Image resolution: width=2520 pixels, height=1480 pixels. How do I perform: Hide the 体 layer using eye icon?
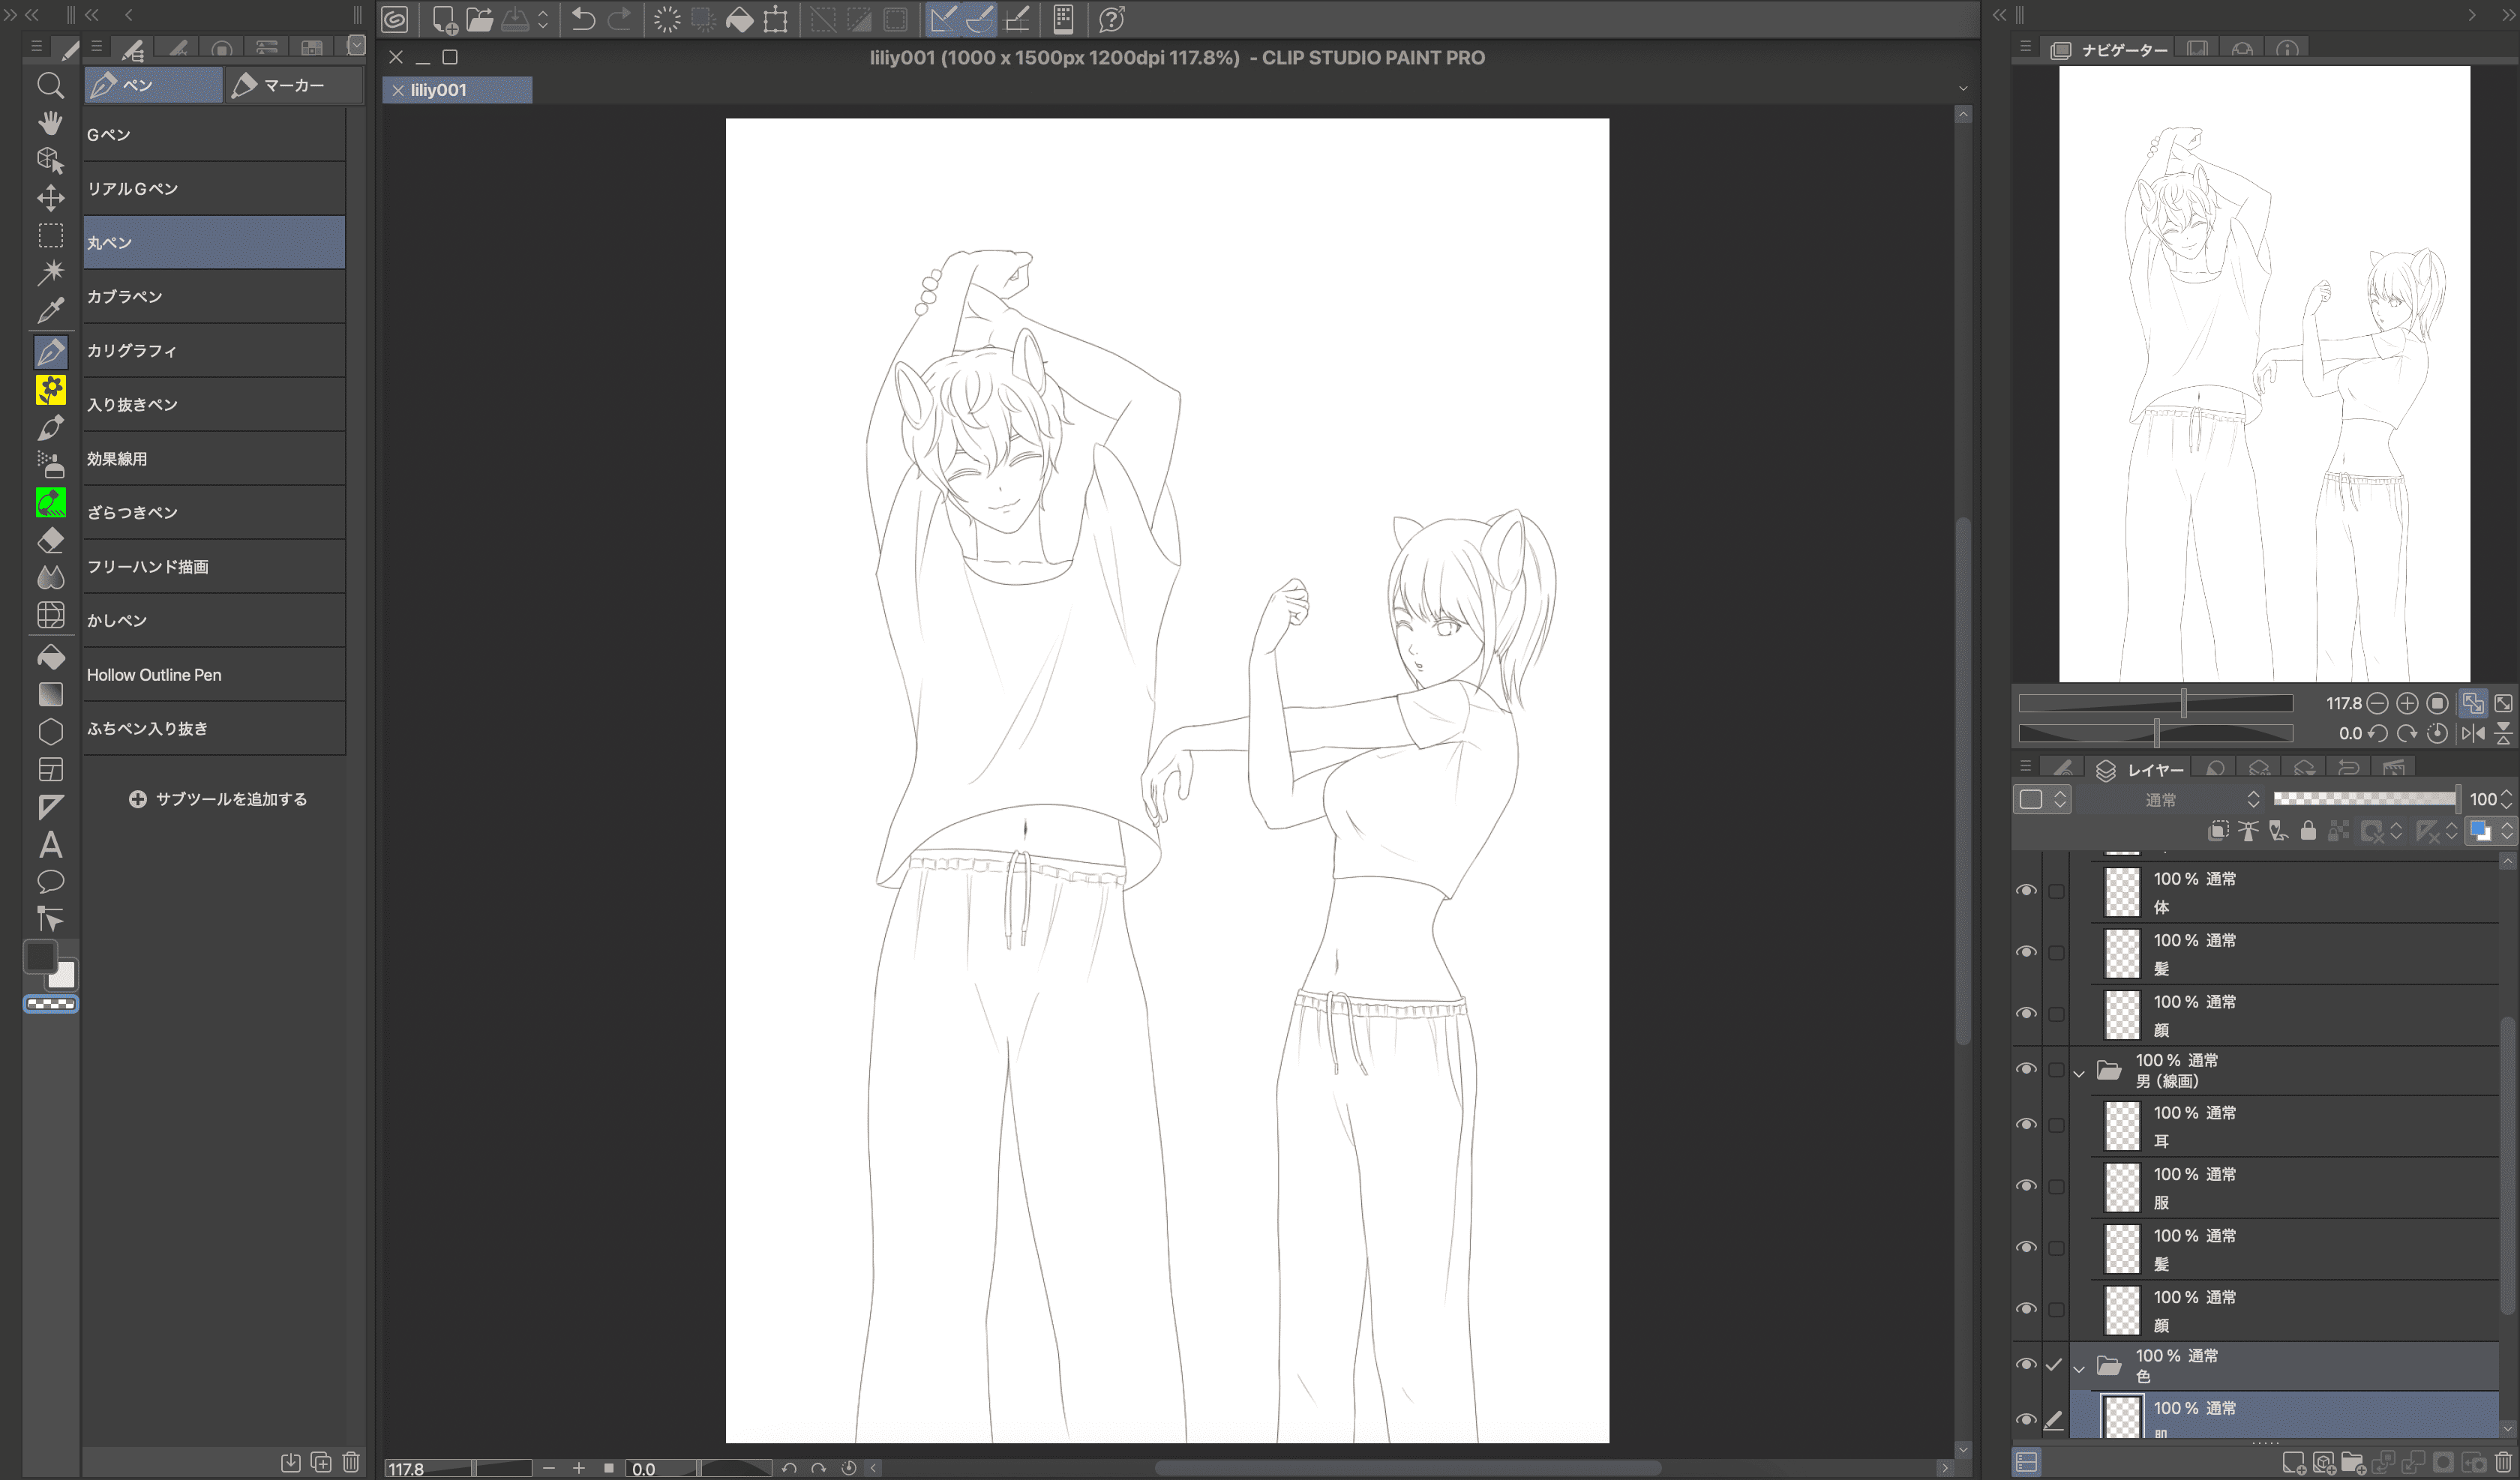click(x=2026, y=890)
